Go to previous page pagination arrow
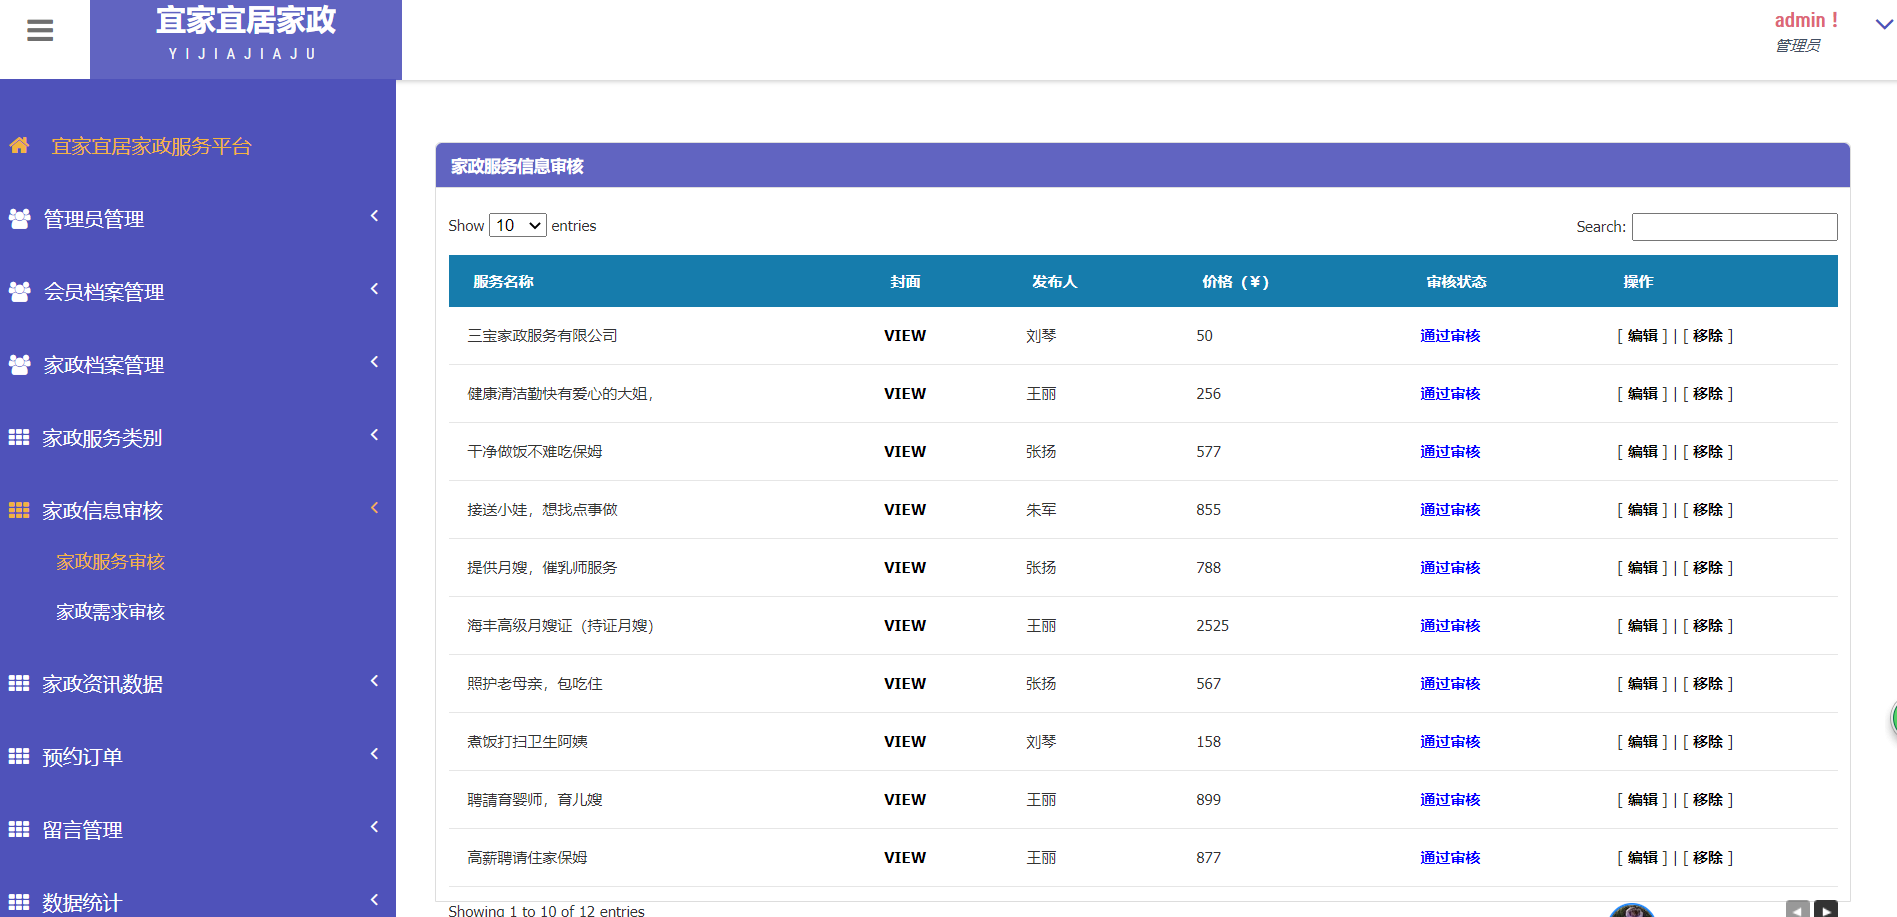1897x917 pixels. coord(1798,909)
